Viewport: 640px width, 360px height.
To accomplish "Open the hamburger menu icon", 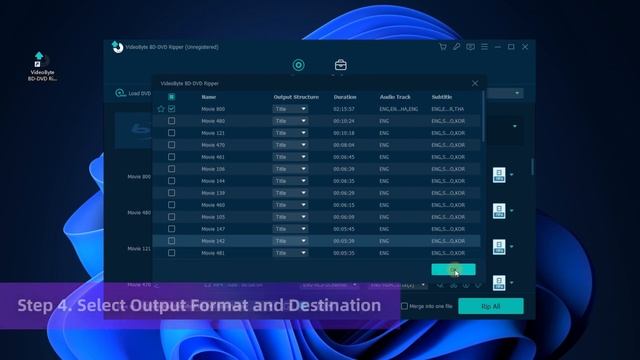I will [x=484, y=47].
